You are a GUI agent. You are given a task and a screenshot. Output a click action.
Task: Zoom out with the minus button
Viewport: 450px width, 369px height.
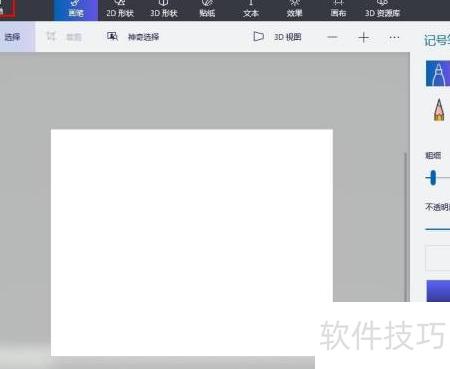click(x=332, y=37)
